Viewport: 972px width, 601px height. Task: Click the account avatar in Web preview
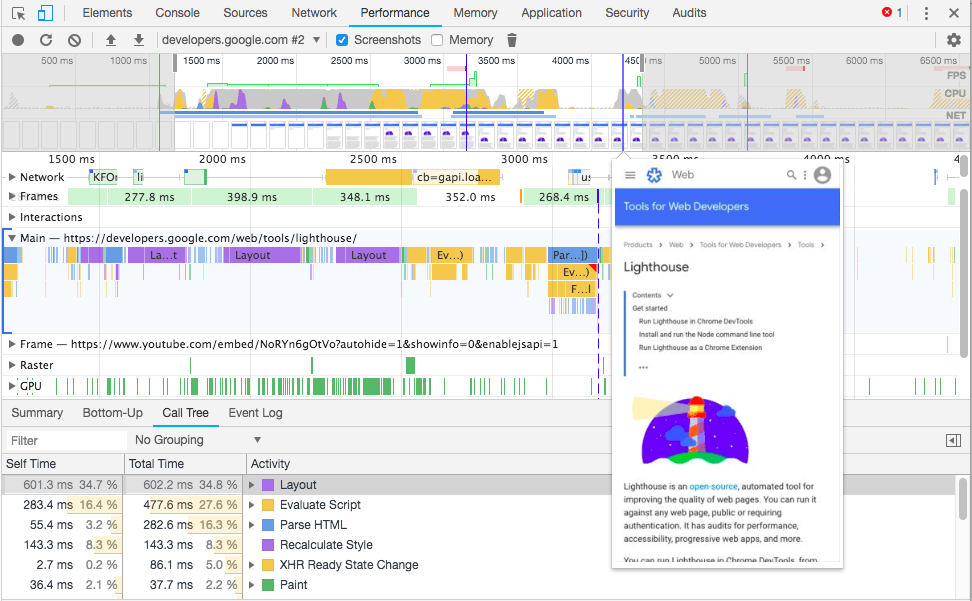tap(823, 175)
